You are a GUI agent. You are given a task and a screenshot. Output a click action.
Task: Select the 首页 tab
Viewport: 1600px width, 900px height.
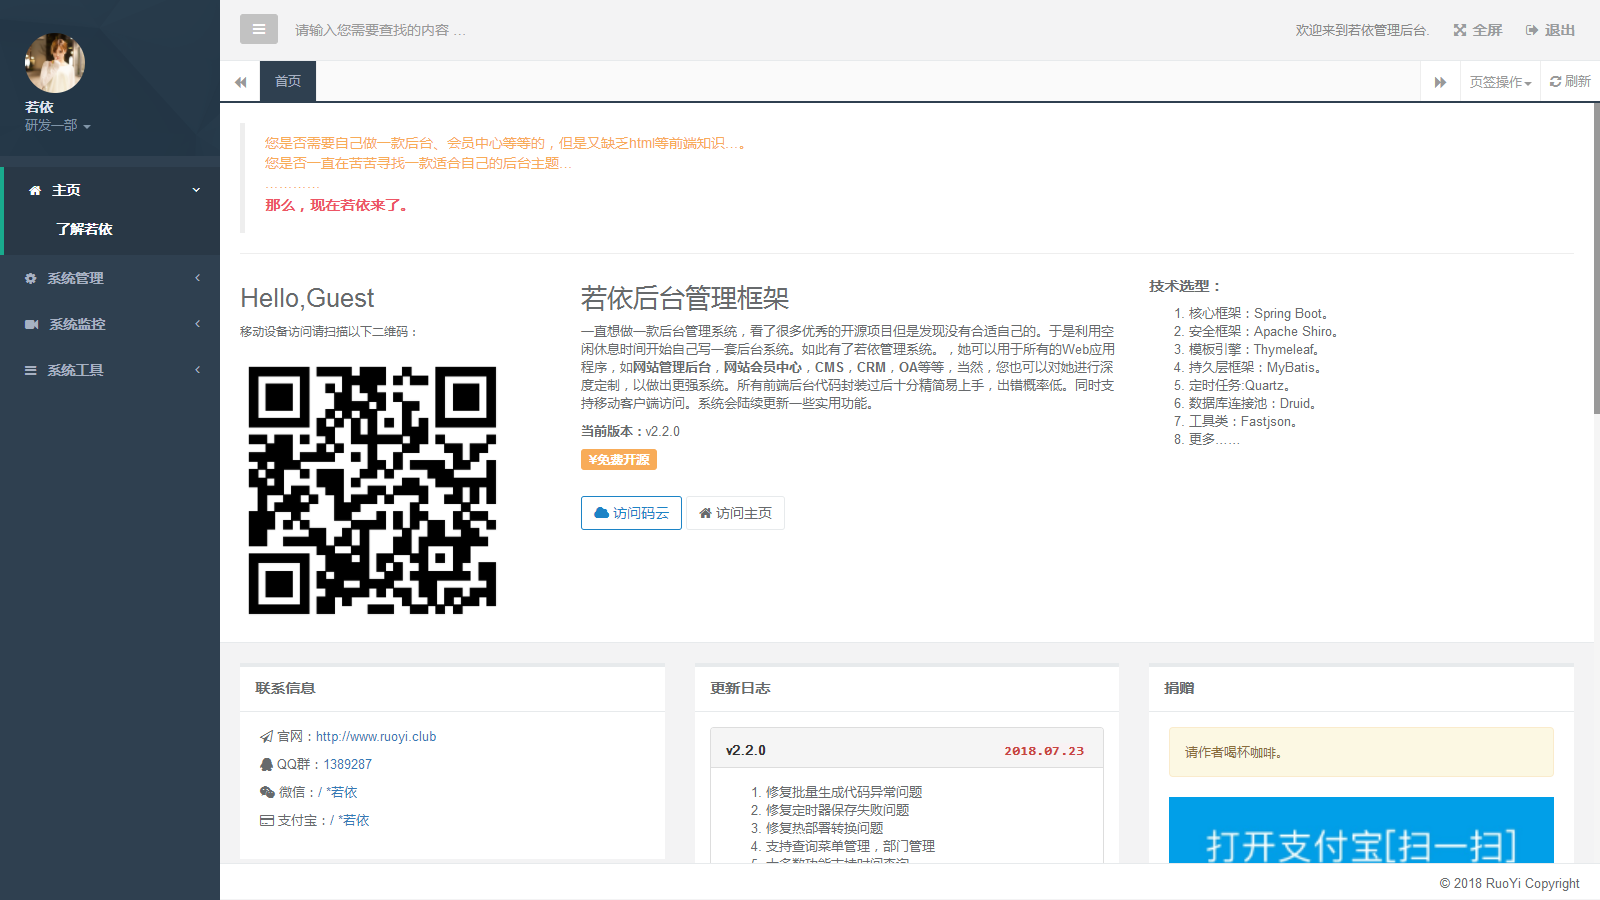click(x=288, y=81)
